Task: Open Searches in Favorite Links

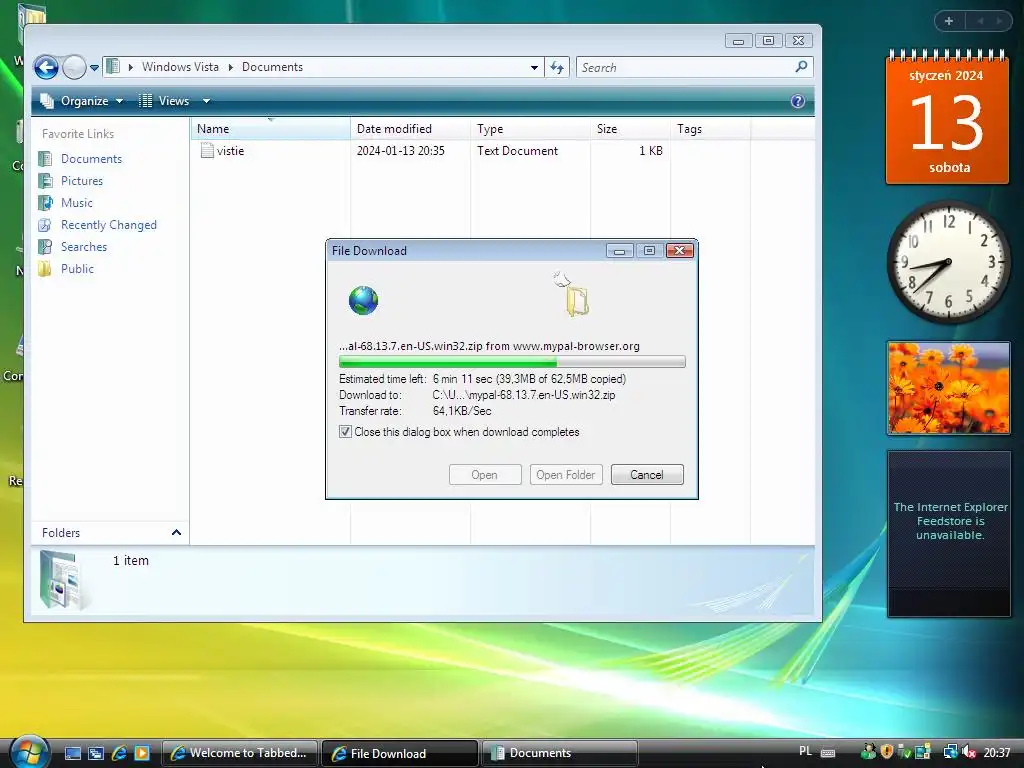Action: [84, 247]
